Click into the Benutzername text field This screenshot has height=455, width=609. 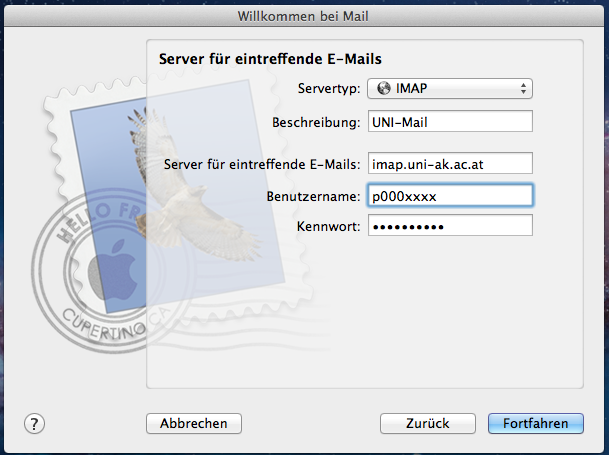pyautogui.click(x=449, y=196)
